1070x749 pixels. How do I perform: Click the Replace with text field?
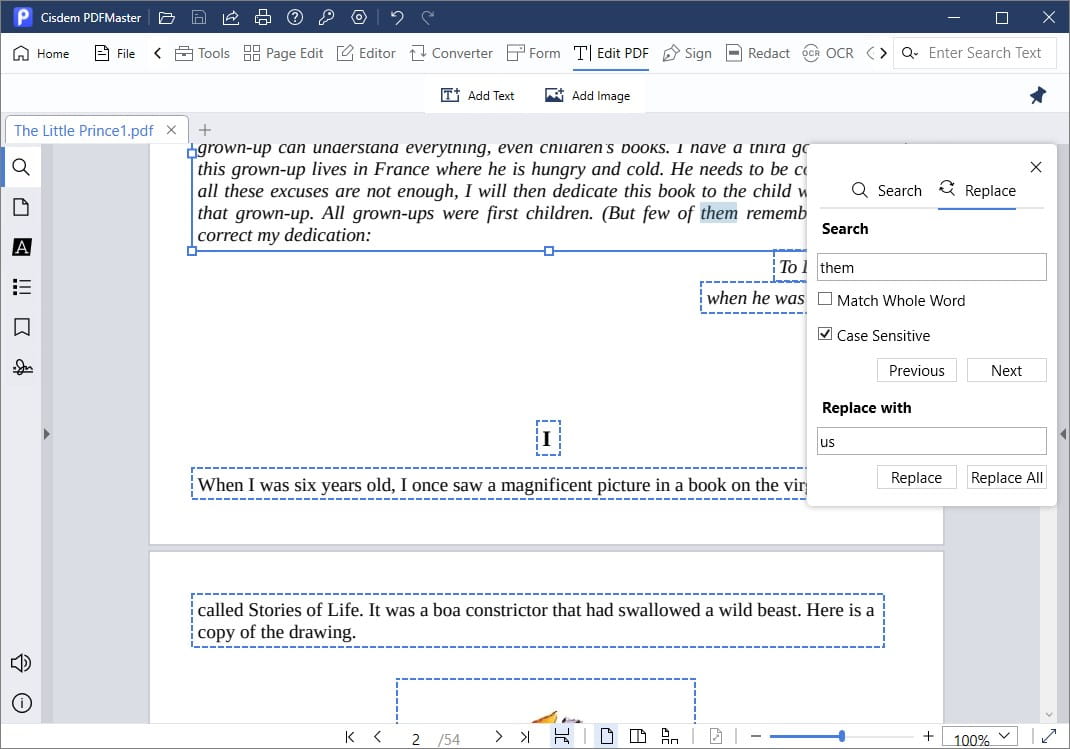click(931, 441)
